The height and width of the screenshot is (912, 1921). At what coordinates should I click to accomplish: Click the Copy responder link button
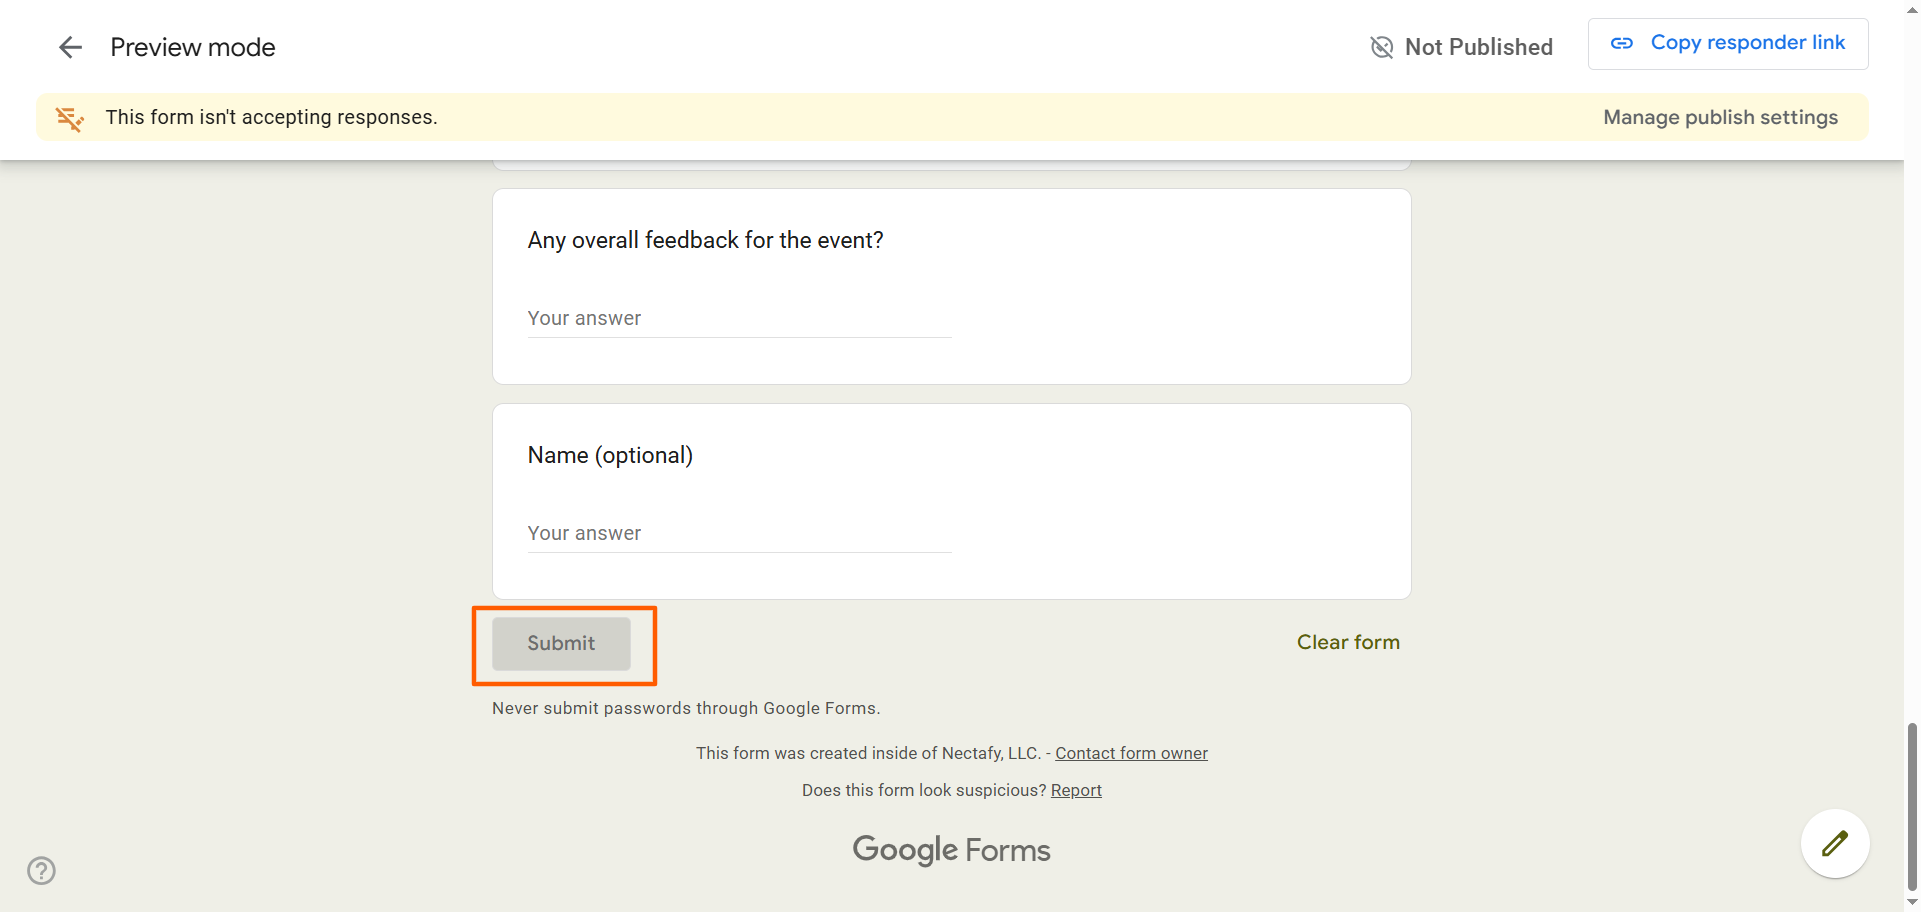[1728, 44]
